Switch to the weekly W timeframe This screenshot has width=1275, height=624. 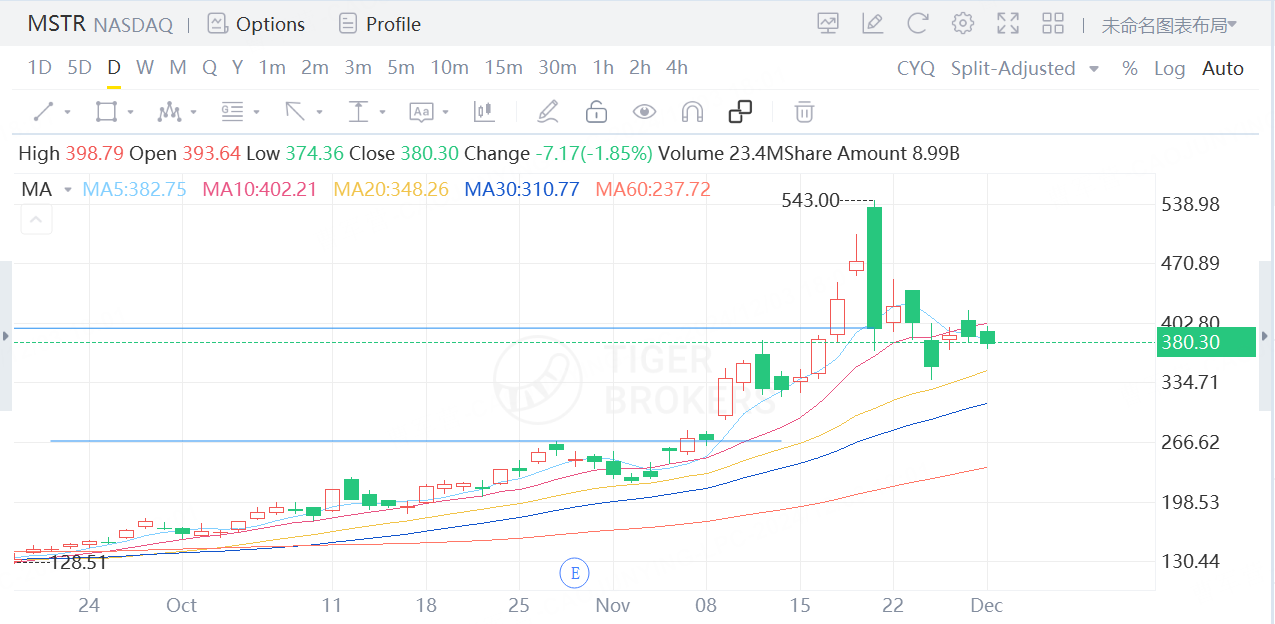pos(145,68)
